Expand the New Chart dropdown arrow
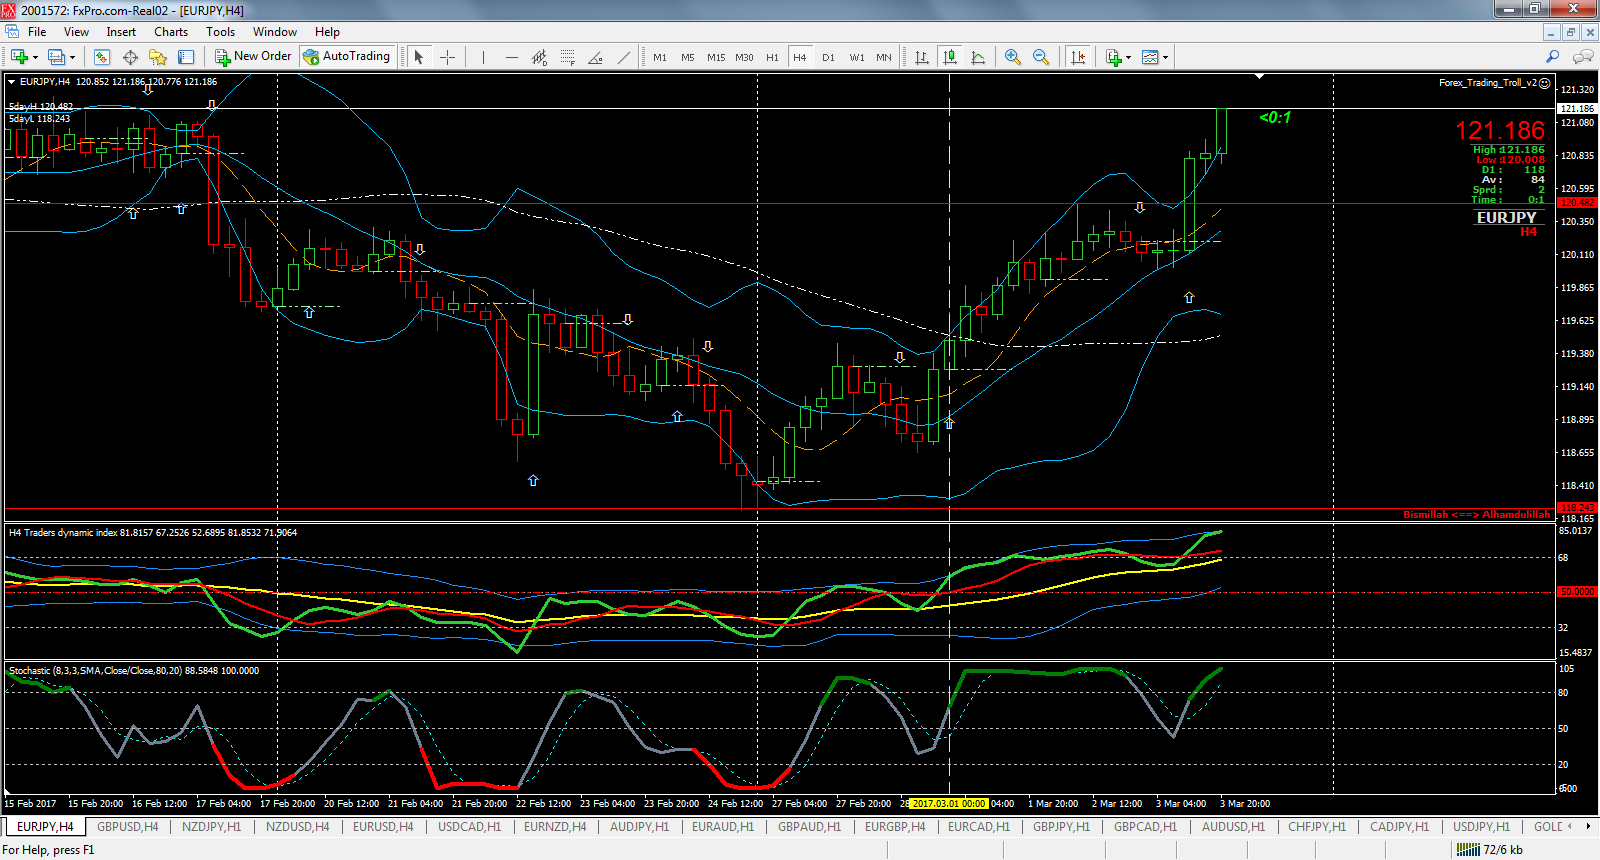The image size is (1600, 860). click(x=35, y=57)
